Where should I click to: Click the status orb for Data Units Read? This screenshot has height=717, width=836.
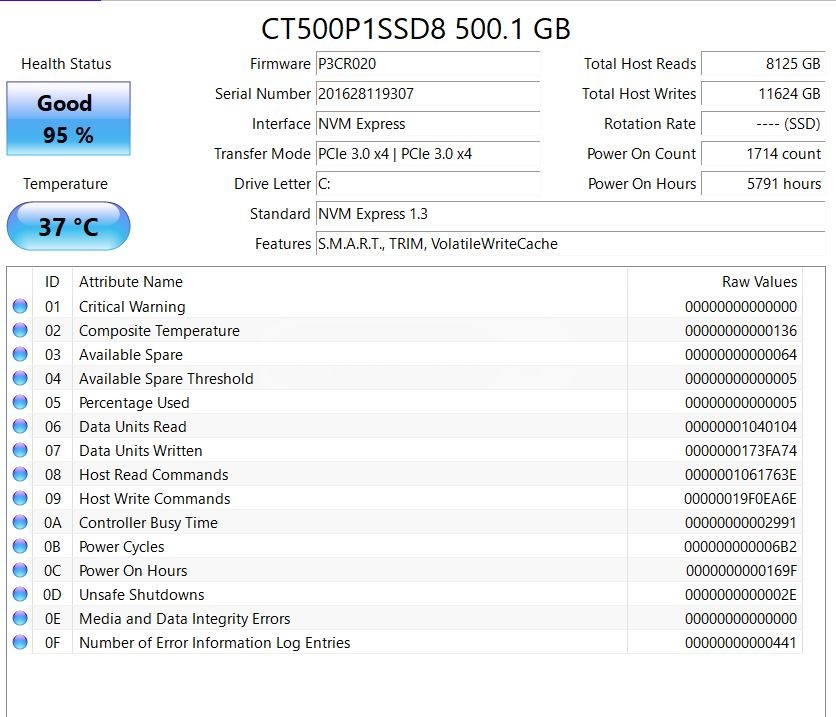20,426
